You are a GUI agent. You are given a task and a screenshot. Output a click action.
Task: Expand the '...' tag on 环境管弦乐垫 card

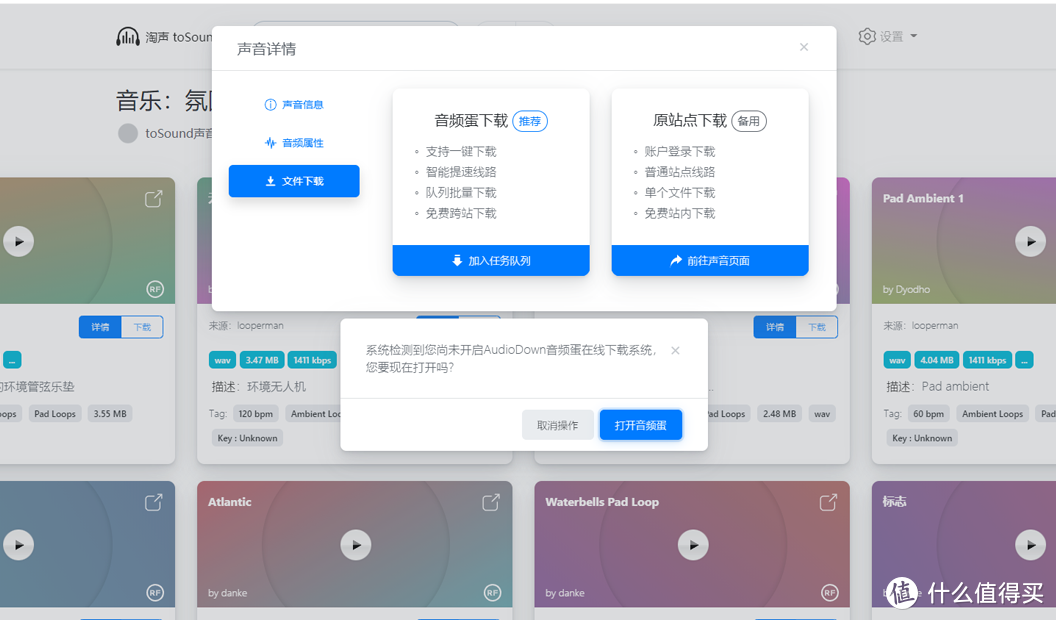point(12,360)
